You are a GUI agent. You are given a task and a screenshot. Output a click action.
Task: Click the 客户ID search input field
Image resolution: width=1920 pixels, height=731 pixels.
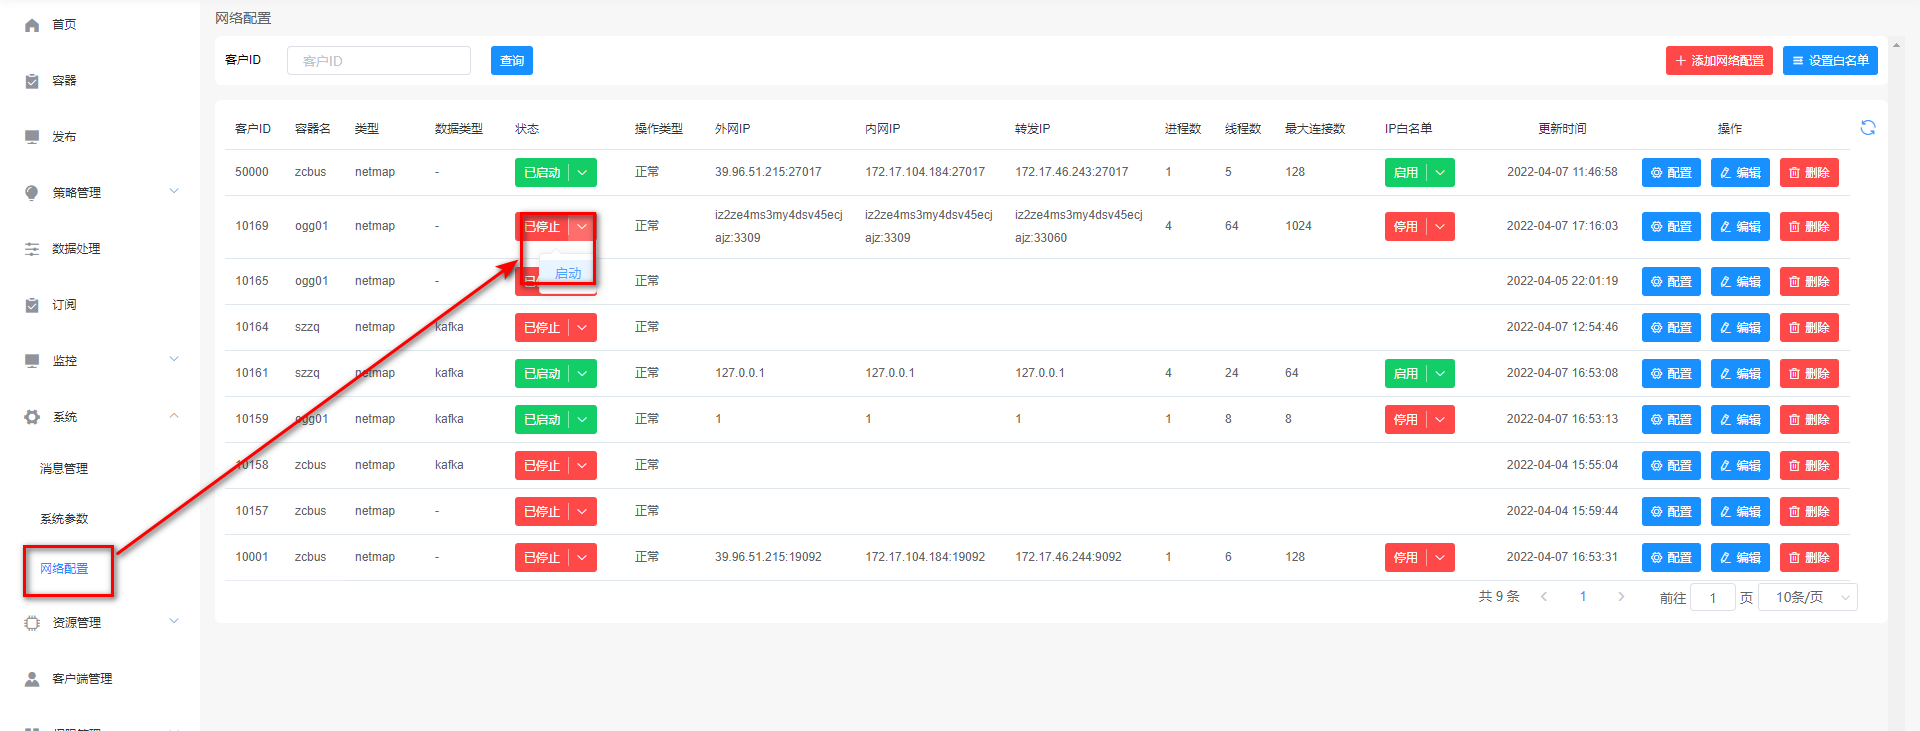(378, 61)
